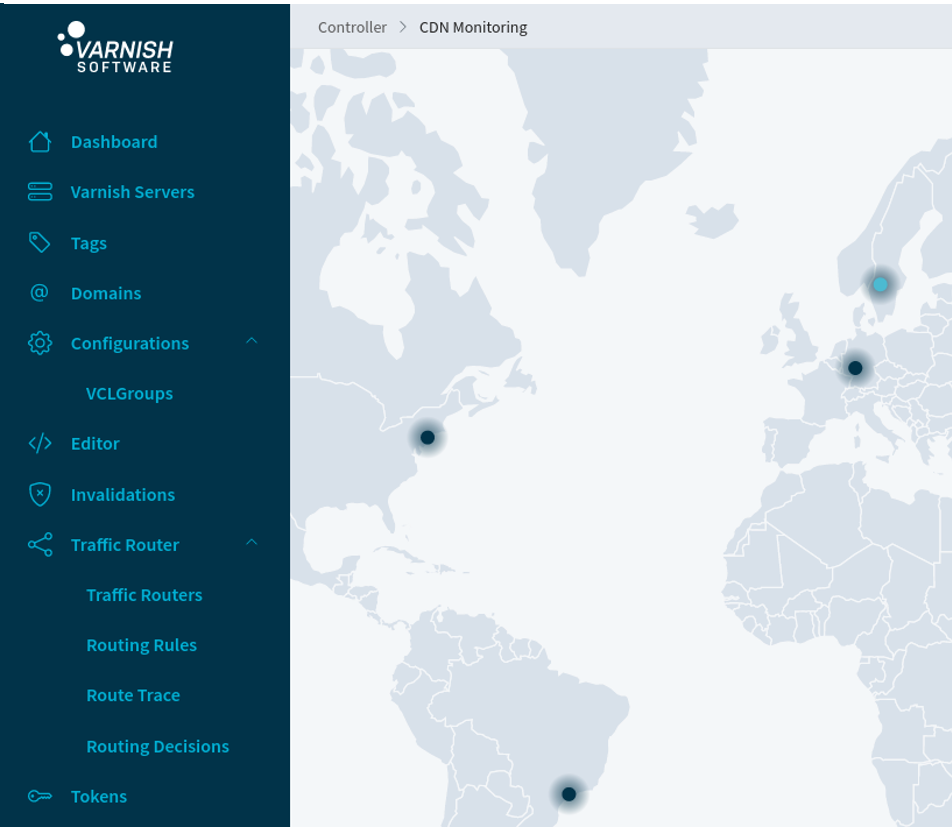Select the light blue Sweden map marker
Image resolution: width=952 pixels, height=827 pixels.
(880, 284)
